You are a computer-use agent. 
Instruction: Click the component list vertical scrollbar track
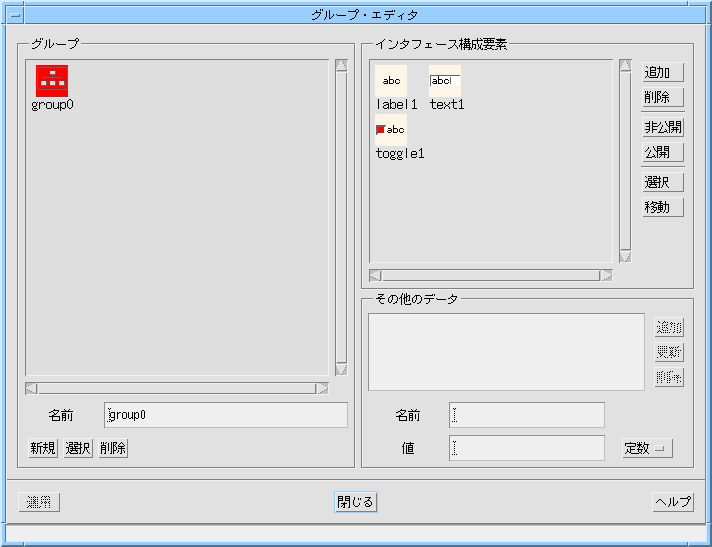(625, 161)
